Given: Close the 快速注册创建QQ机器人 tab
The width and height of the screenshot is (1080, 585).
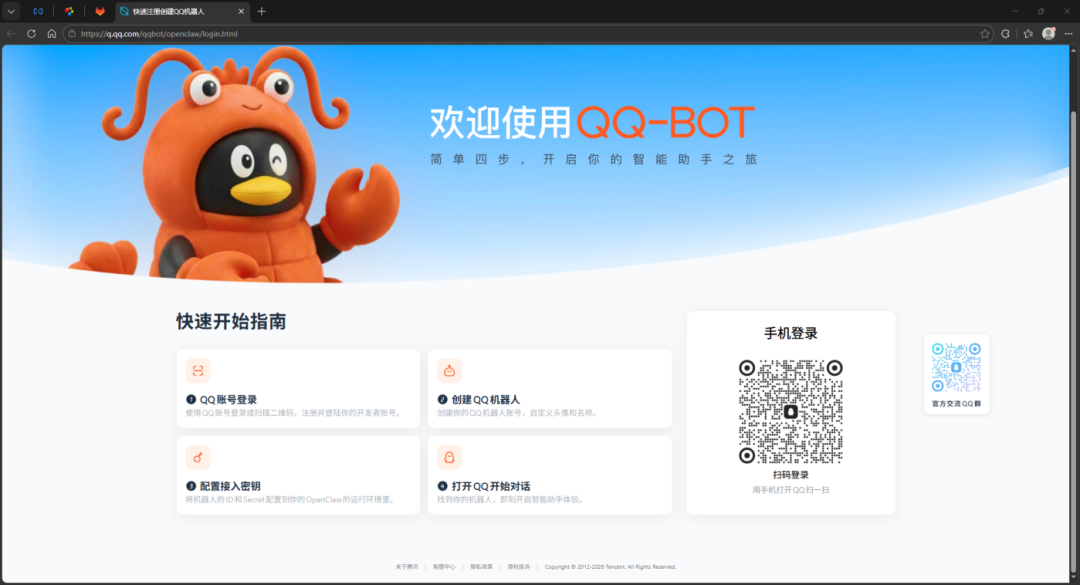Looking at the screenshot, I should [x=241, y=12].
